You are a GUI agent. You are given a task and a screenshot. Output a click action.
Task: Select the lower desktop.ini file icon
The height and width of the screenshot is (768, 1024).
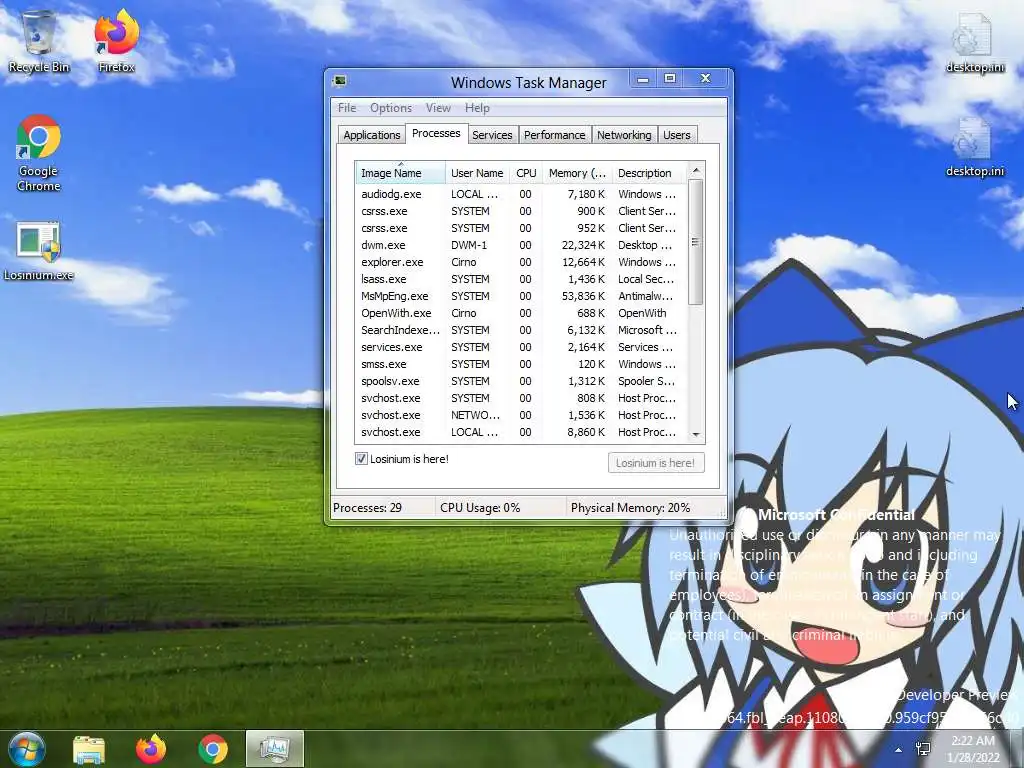[x=974, y=148]
